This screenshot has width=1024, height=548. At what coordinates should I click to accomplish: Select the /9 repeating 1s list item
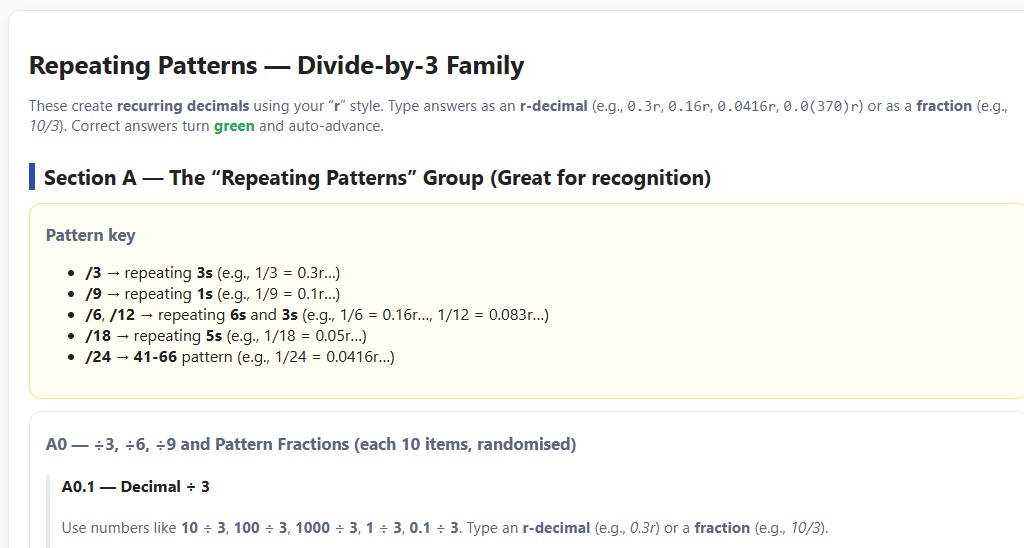tap(212, 294)
